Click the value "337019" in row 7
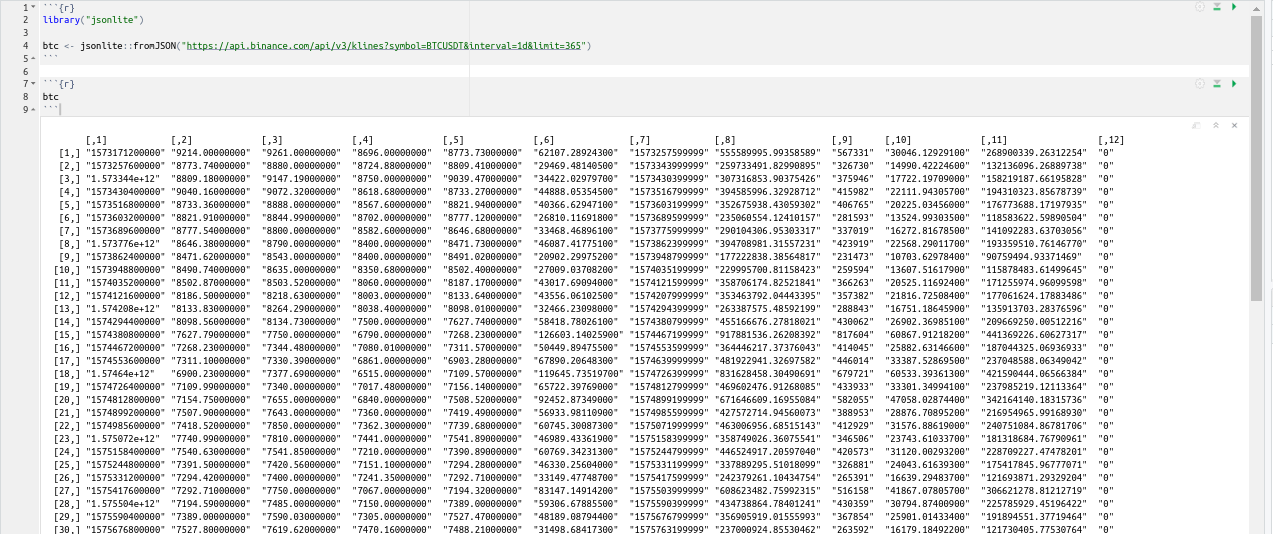 (852, 231)
